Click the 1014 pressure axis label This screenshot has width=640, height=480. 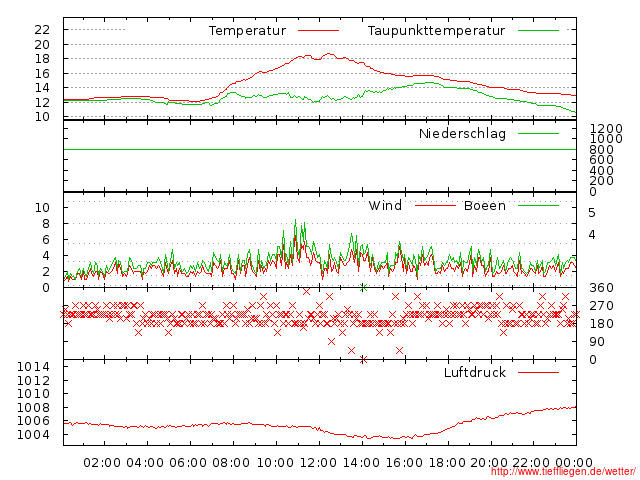[33, 367]
